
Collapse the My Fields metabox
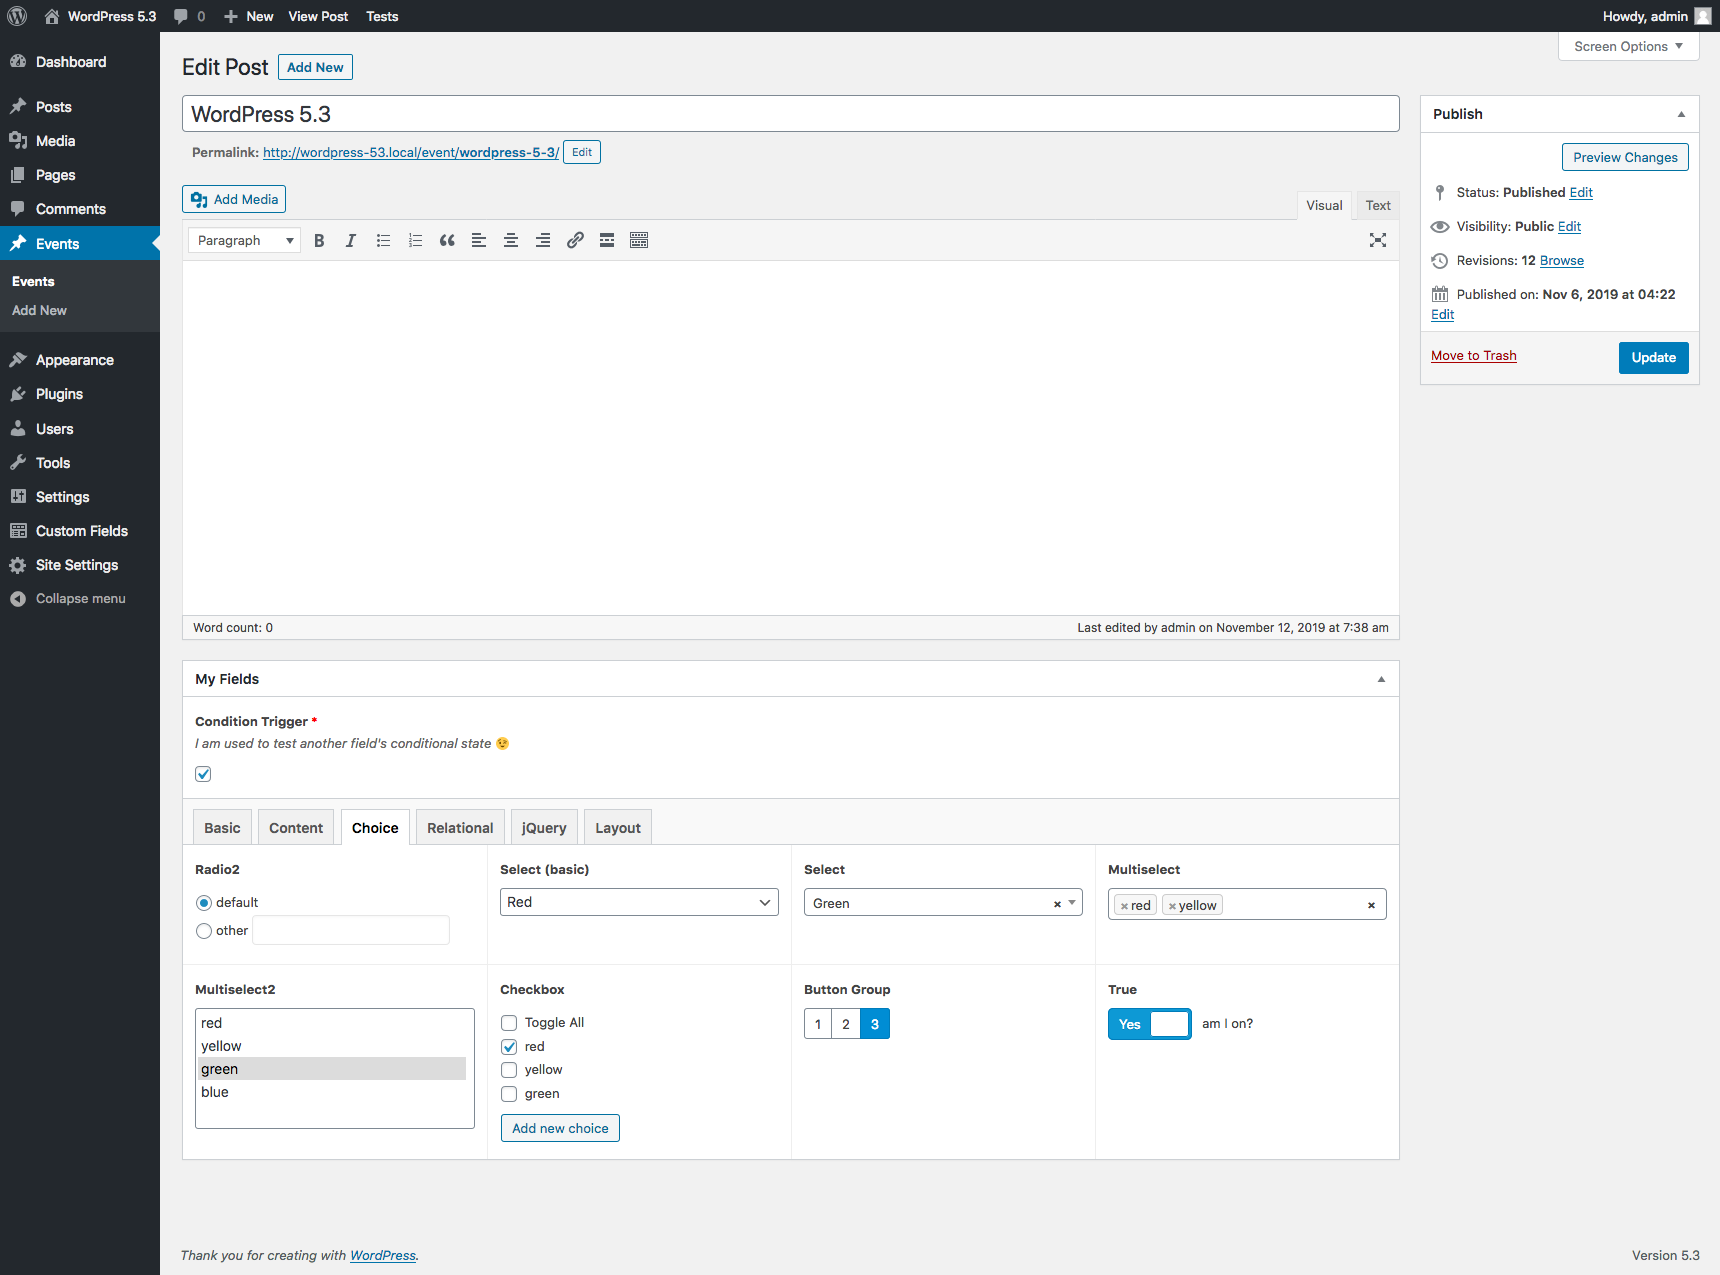coord(1381,679)
